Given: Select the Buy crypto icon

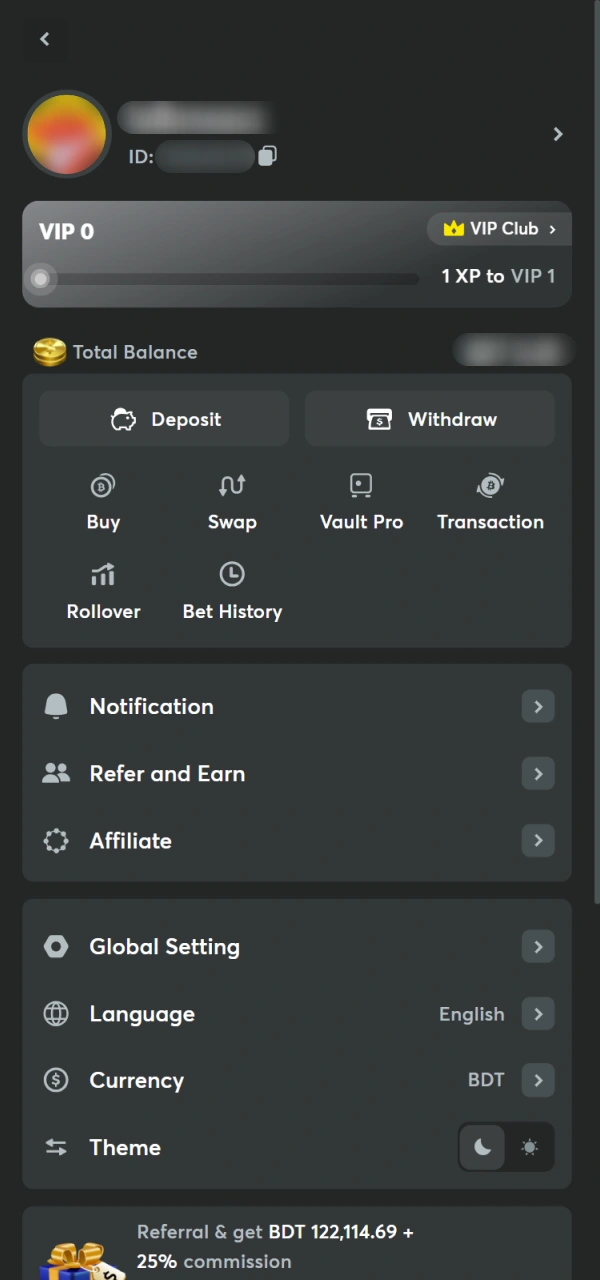Looking at the screenshot, I should (103, 486).
